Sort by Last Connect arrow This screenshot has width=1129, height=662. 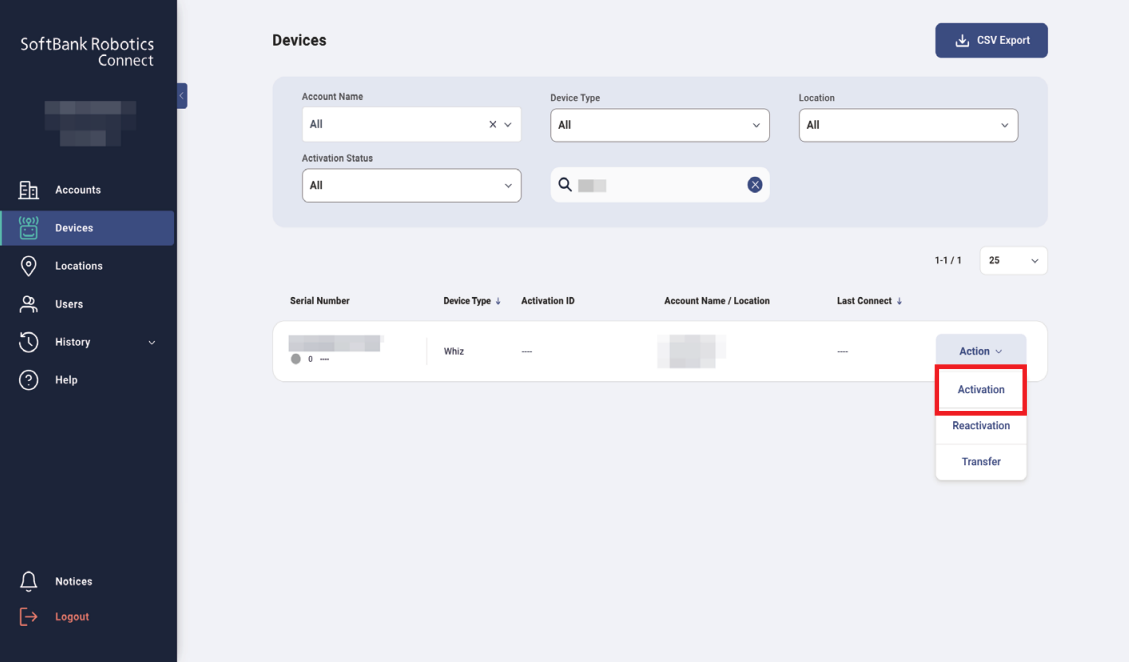pyautogui.click(x=899, y=301)
